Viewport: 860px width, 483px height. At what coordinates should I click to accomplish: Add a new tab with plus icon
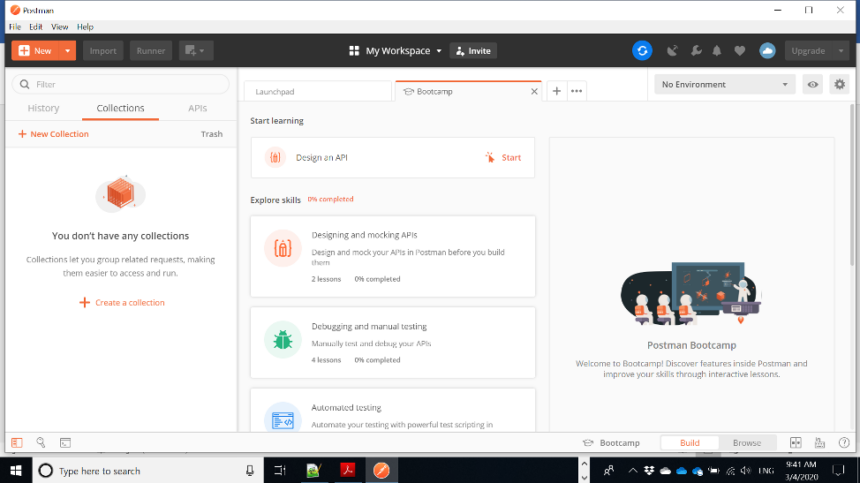click(556, 91)
